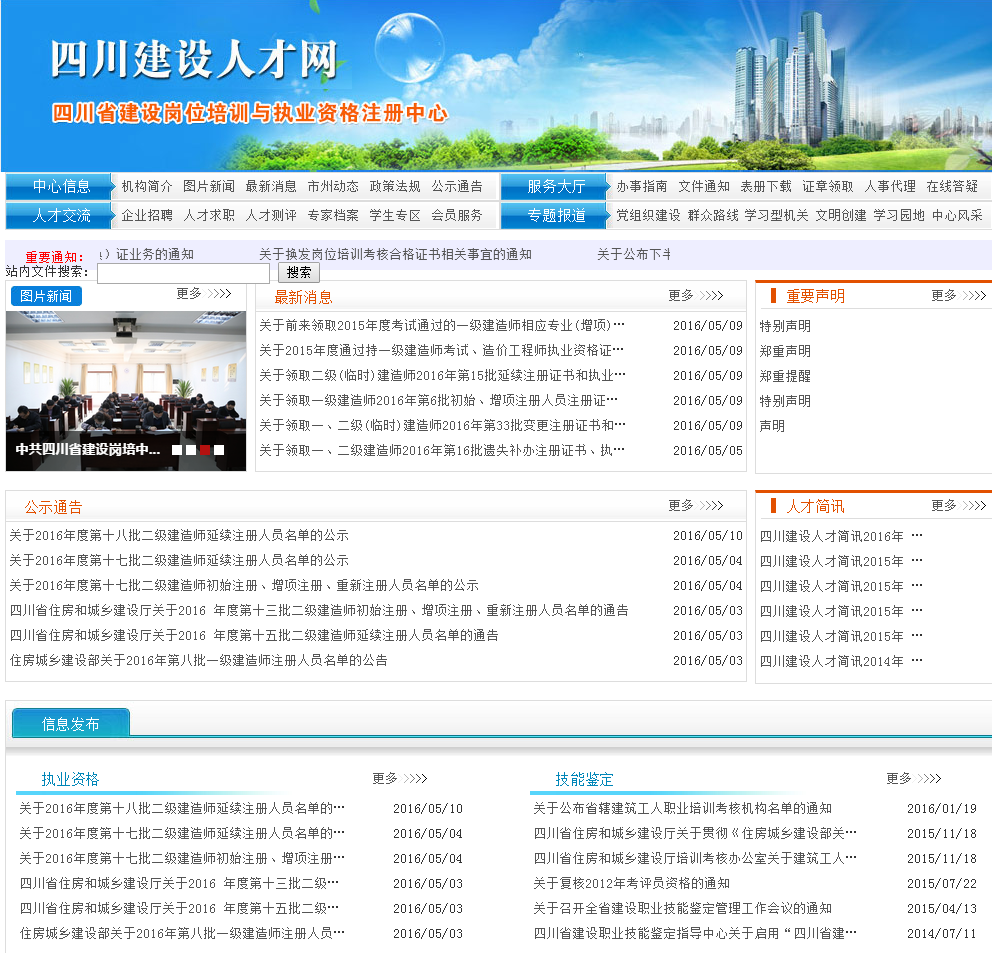
Task: Open 关于召开全省建设职业技能鉴定管理工作会议的通知
Action: click(683, 908)
